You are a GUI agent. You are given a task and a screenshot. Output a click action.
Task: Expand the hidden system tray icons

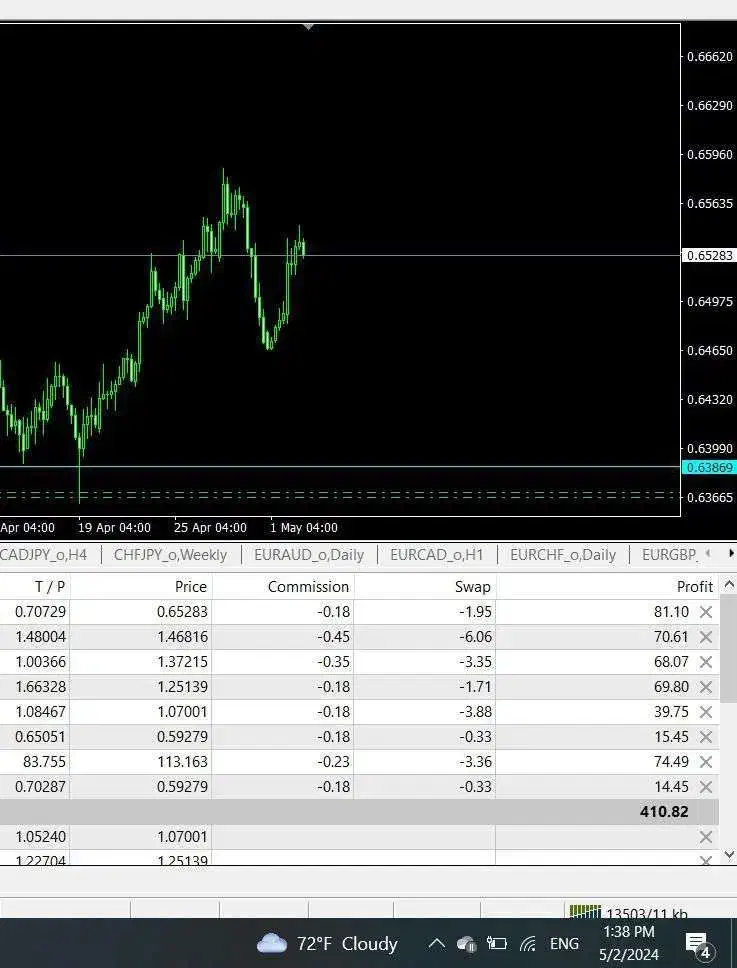pos(436,943)
